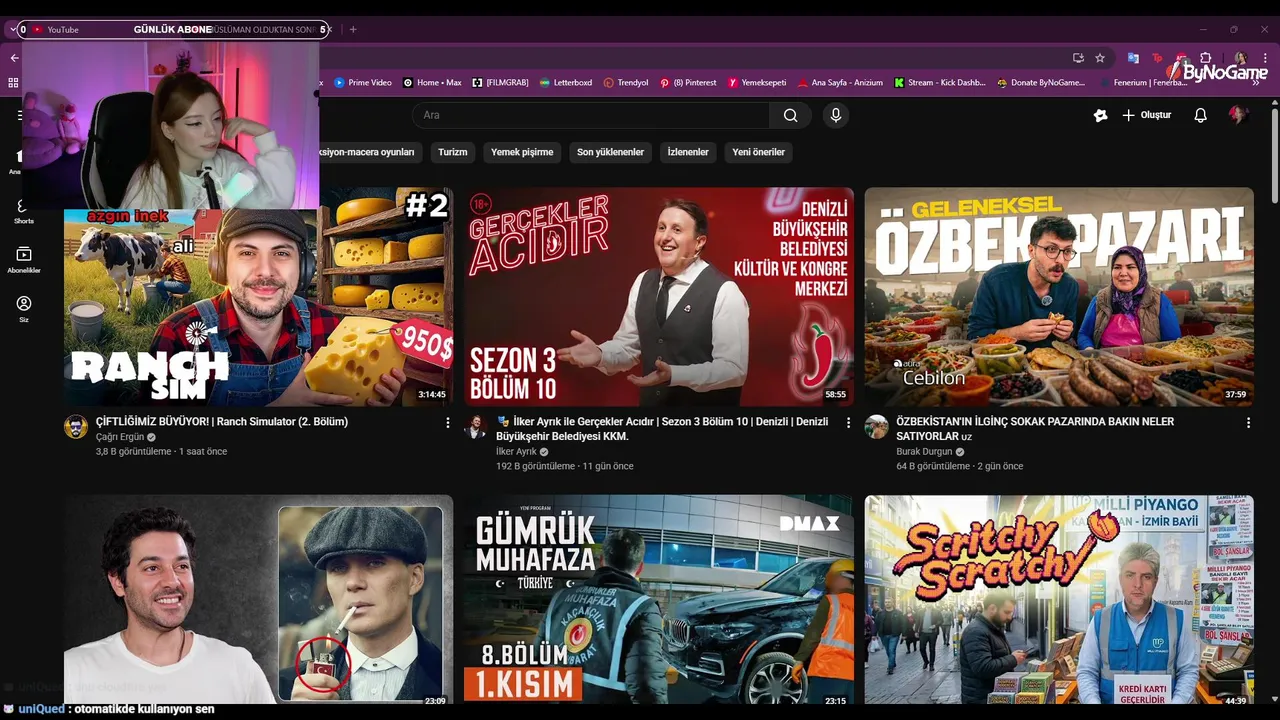
Task: Open Prime Video bookmark
Action: pos(363,83)
